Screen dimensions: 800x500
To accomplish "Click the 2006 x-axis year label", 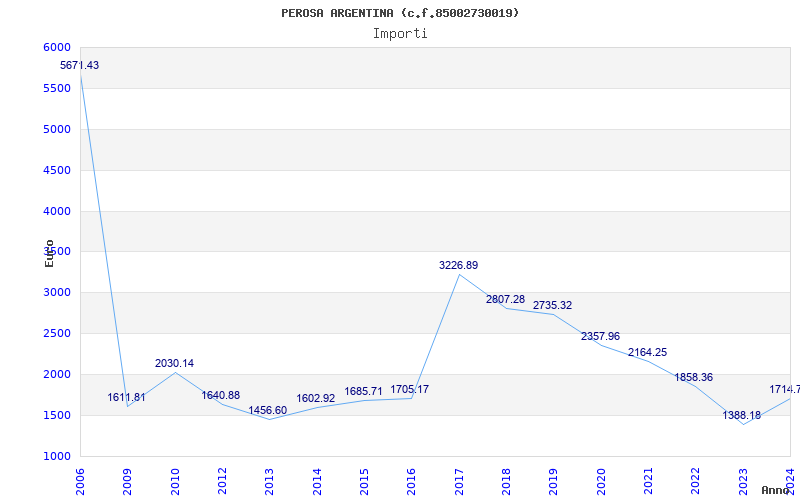I will (x=80, y=481).
